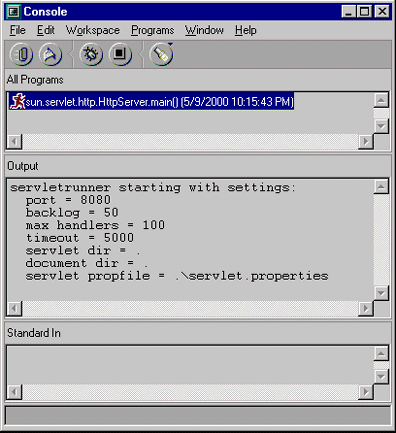The width and height of the screenshot is (396, 433).
Task: Click the 'servlet propfile = .\servlet.properties' line
Action: (x=177, y=276)
